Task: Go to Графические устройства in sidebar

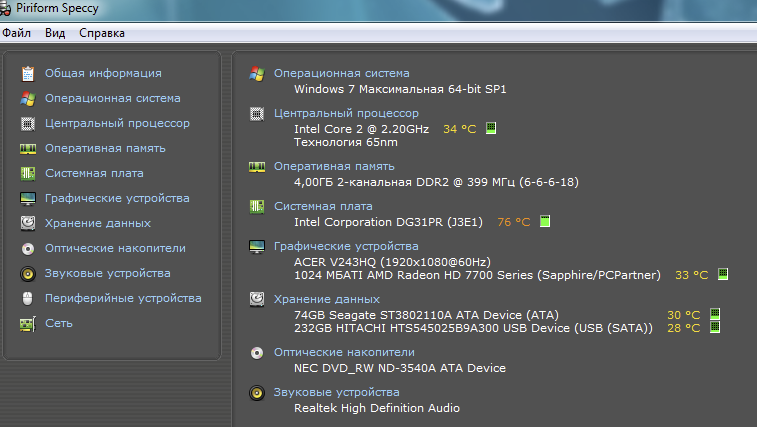Action: pos(117,198)
